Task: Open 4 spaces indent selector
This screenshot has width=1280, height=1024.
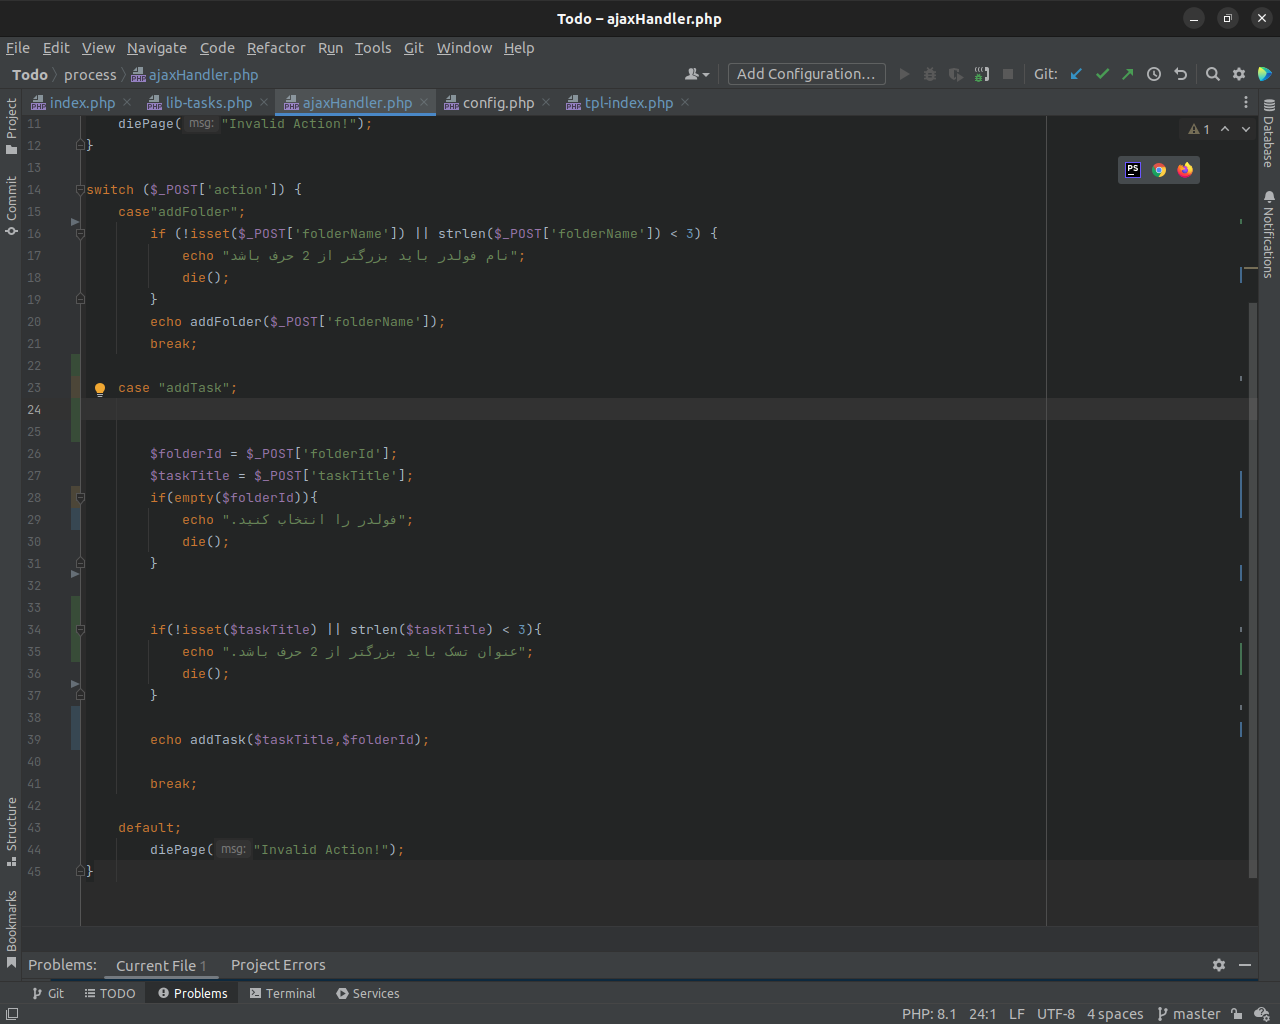Action: point(1115,1013)
